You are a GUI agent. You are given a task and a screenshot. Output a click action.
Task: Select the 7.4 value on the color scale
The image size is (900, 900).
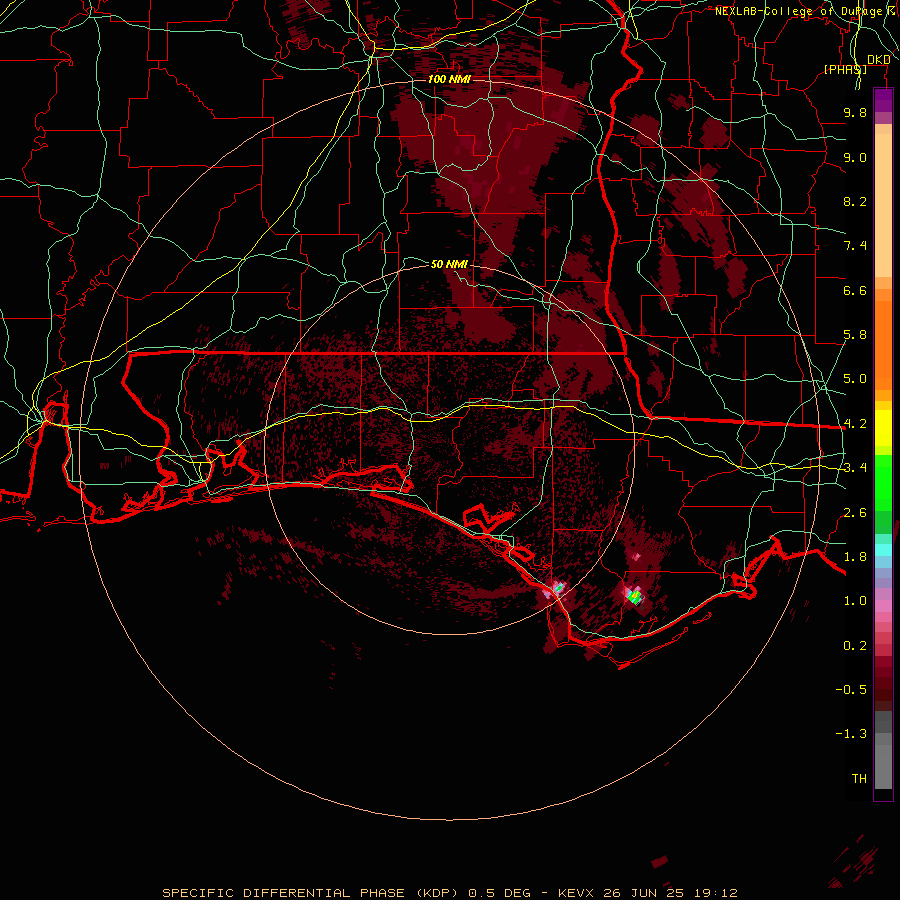click(x=855, y=246)
